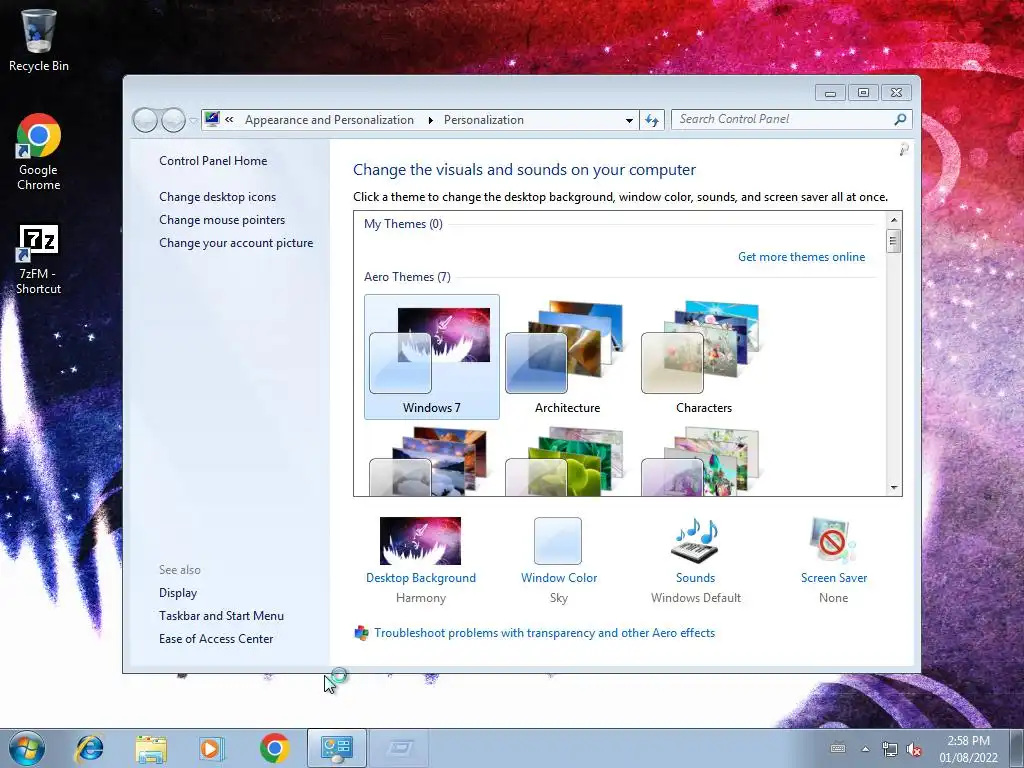Close the Personalization window
The width and height of the screenshot is (1024, 768).
coord(896,93)
